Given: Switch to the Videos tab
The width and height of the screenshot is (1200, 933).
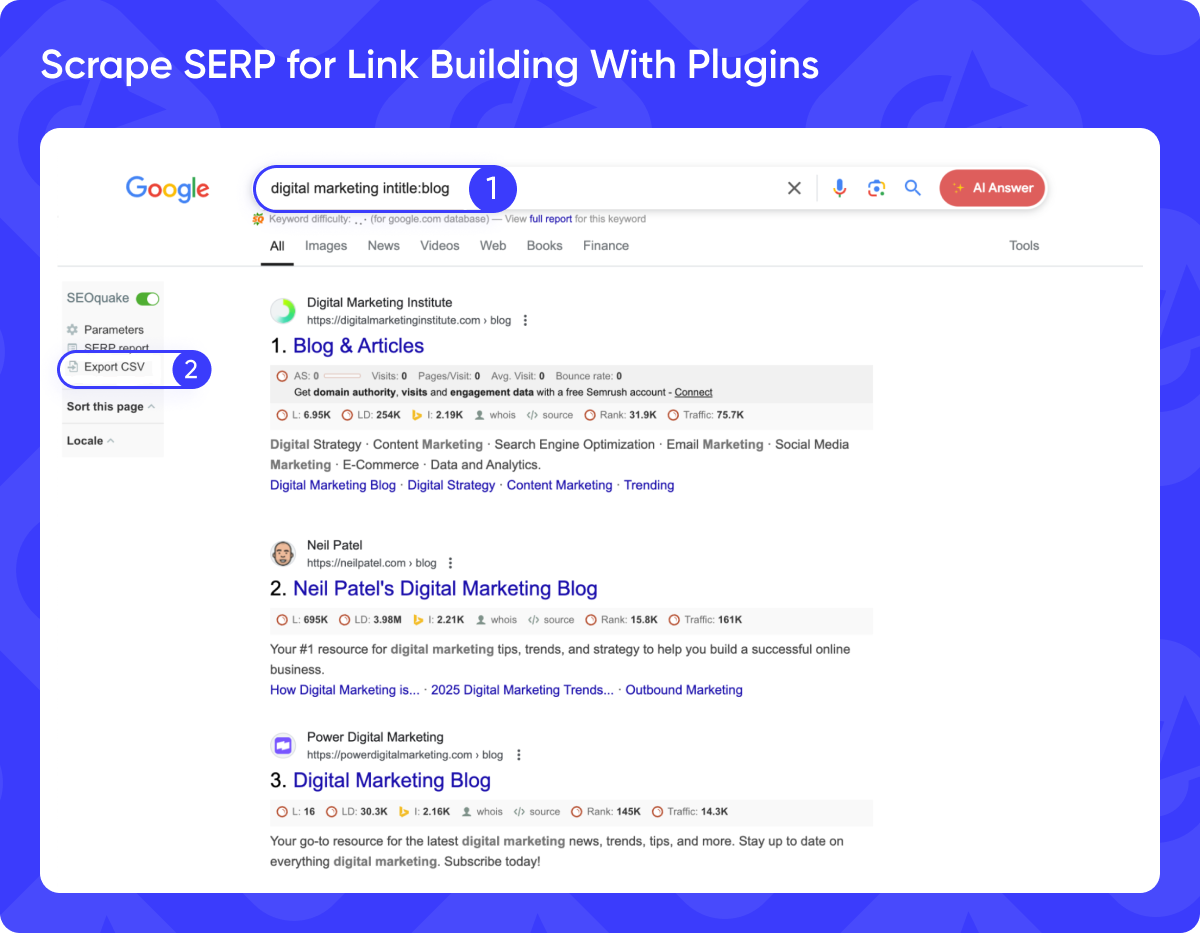Looking at the screenshot, I should [440, 246].
